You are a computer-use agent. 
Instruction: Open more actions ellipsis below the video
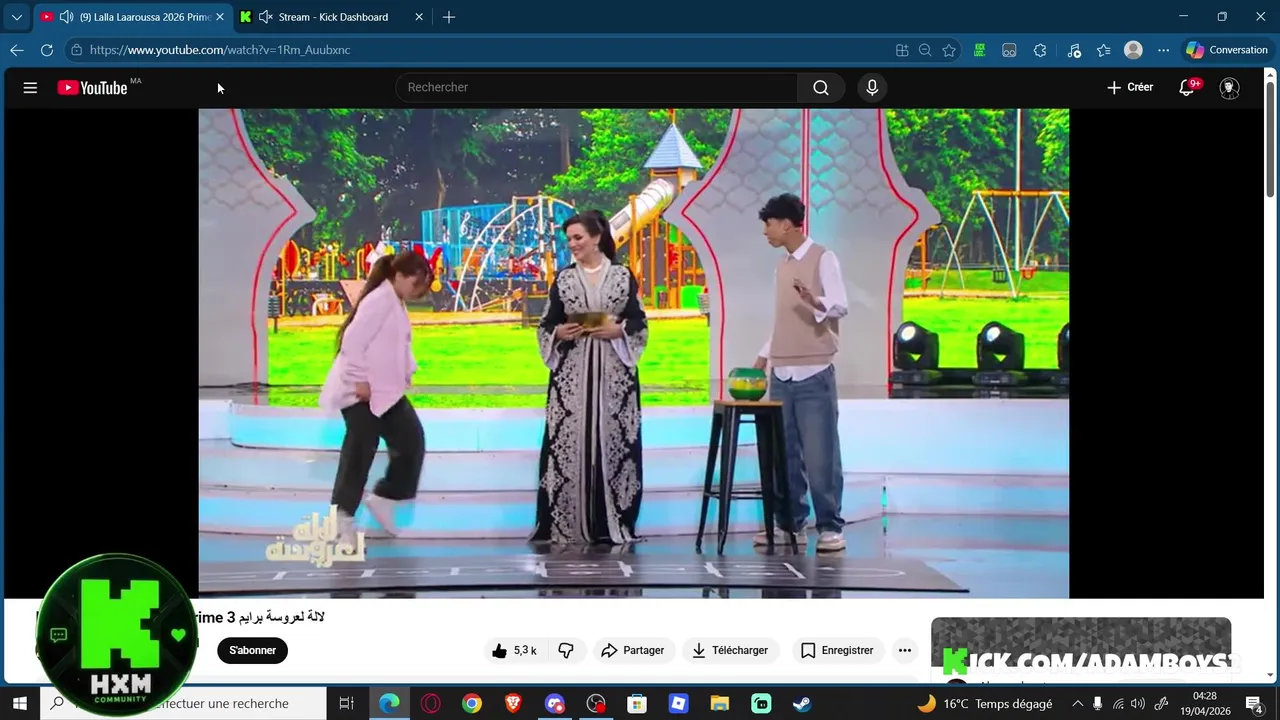(x=905, y=650)
